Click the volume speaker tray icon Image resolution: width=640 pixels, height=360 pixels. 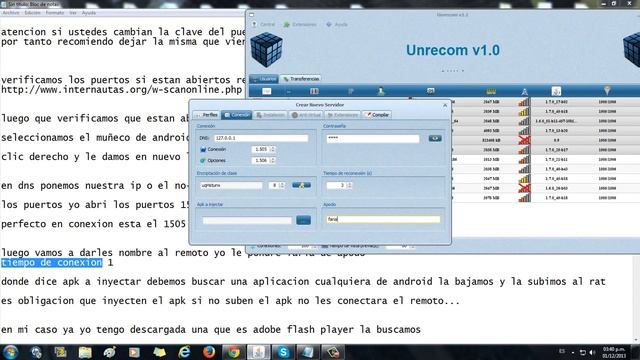pos(592,352)
